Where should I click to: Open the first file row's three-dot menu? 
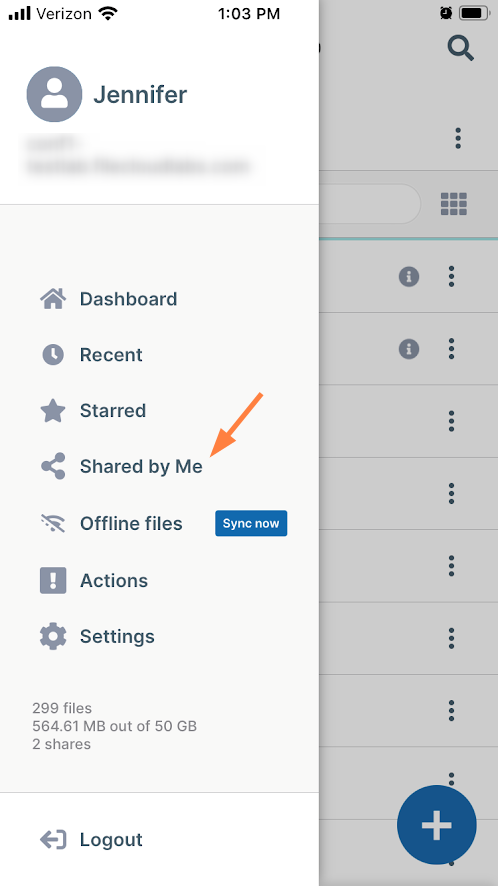451,276
